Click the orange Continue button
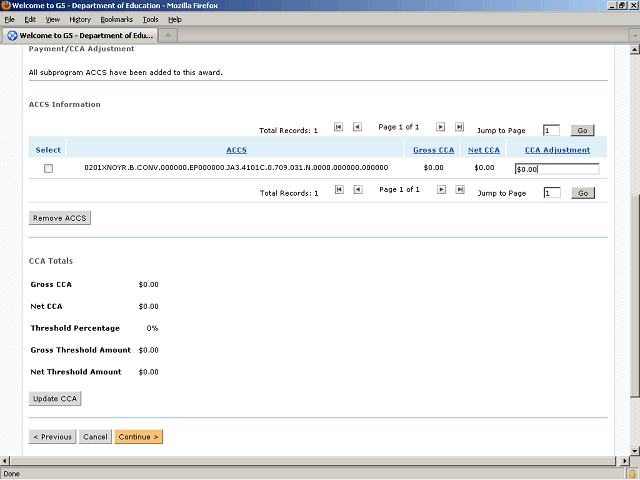The image size is (640, 480). click(138, 437)
